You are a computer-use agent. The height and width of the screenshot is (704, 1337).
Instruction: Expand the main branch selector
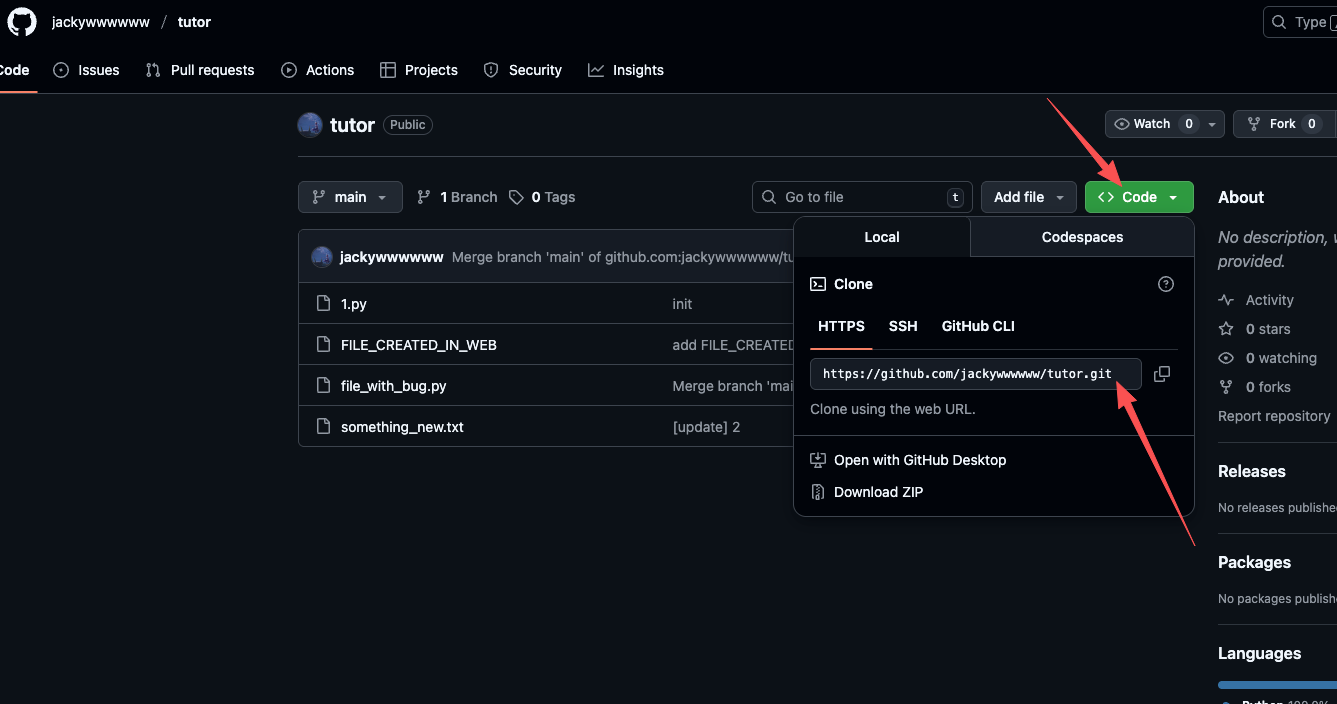pyautogui.click(x=350, y=197)
